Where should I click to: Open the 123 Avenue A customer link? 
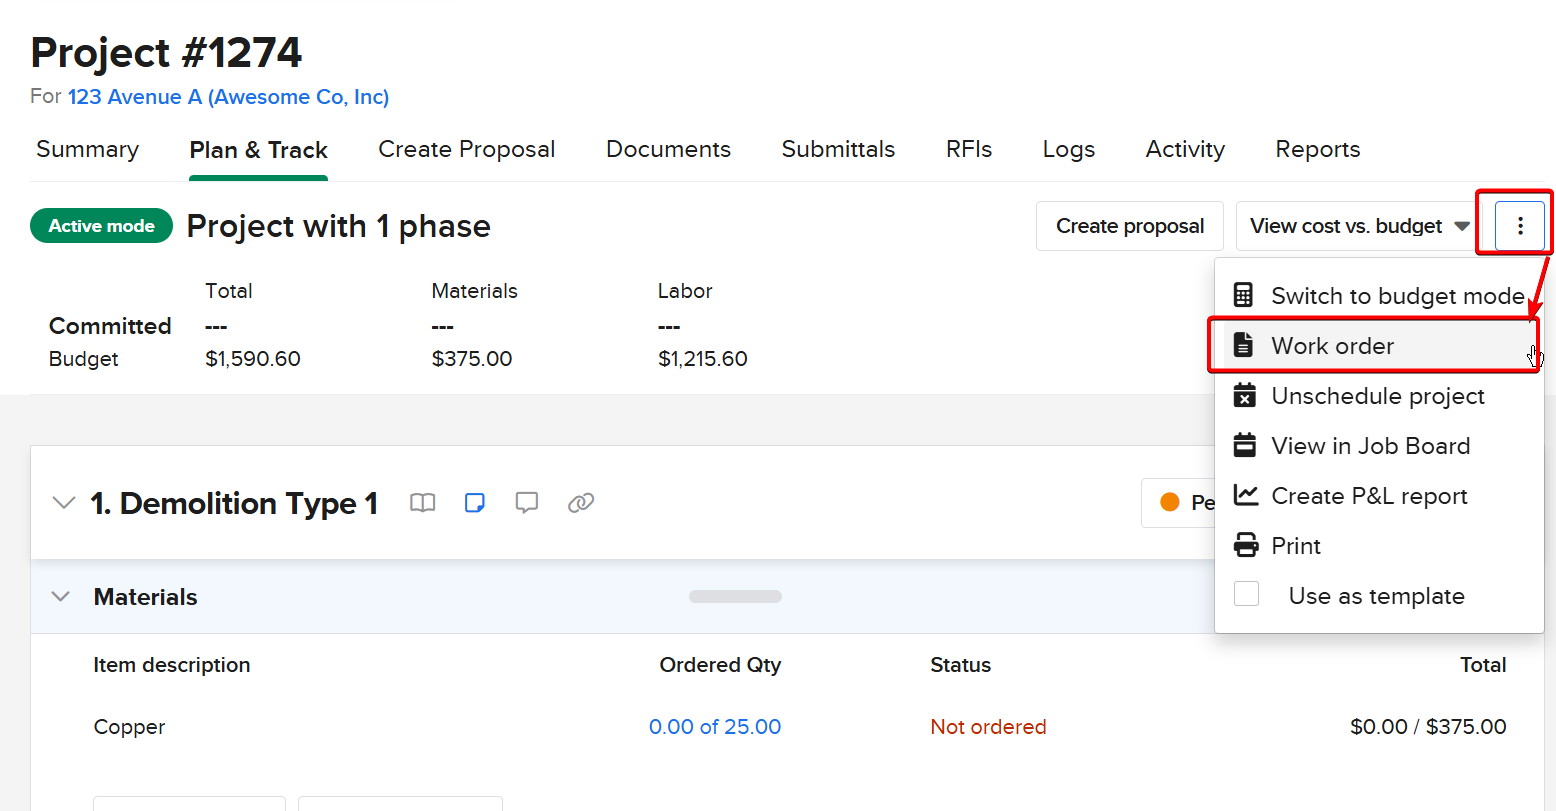pos(228,97)
